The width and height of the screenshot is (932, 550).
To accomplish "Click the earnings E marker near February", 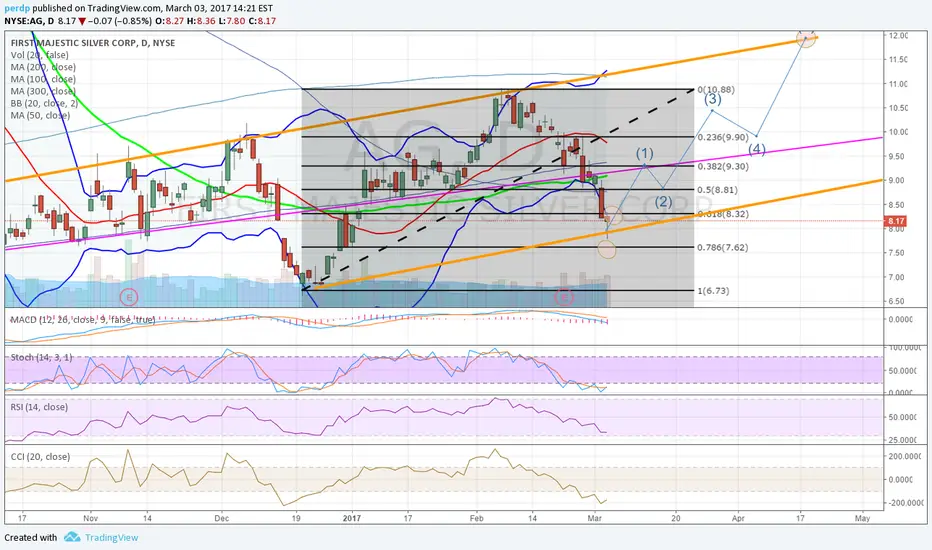I will (563, 297).
